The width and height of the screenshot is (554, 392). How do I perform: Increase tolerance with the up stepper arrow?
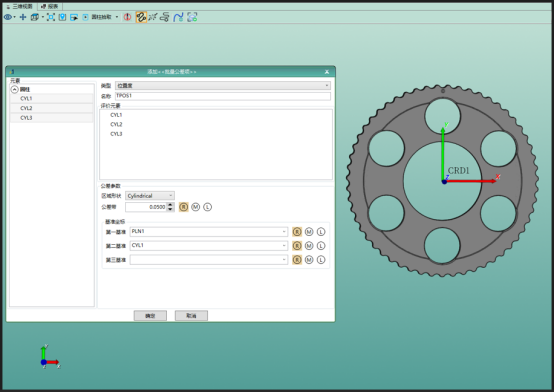(170, 205)
